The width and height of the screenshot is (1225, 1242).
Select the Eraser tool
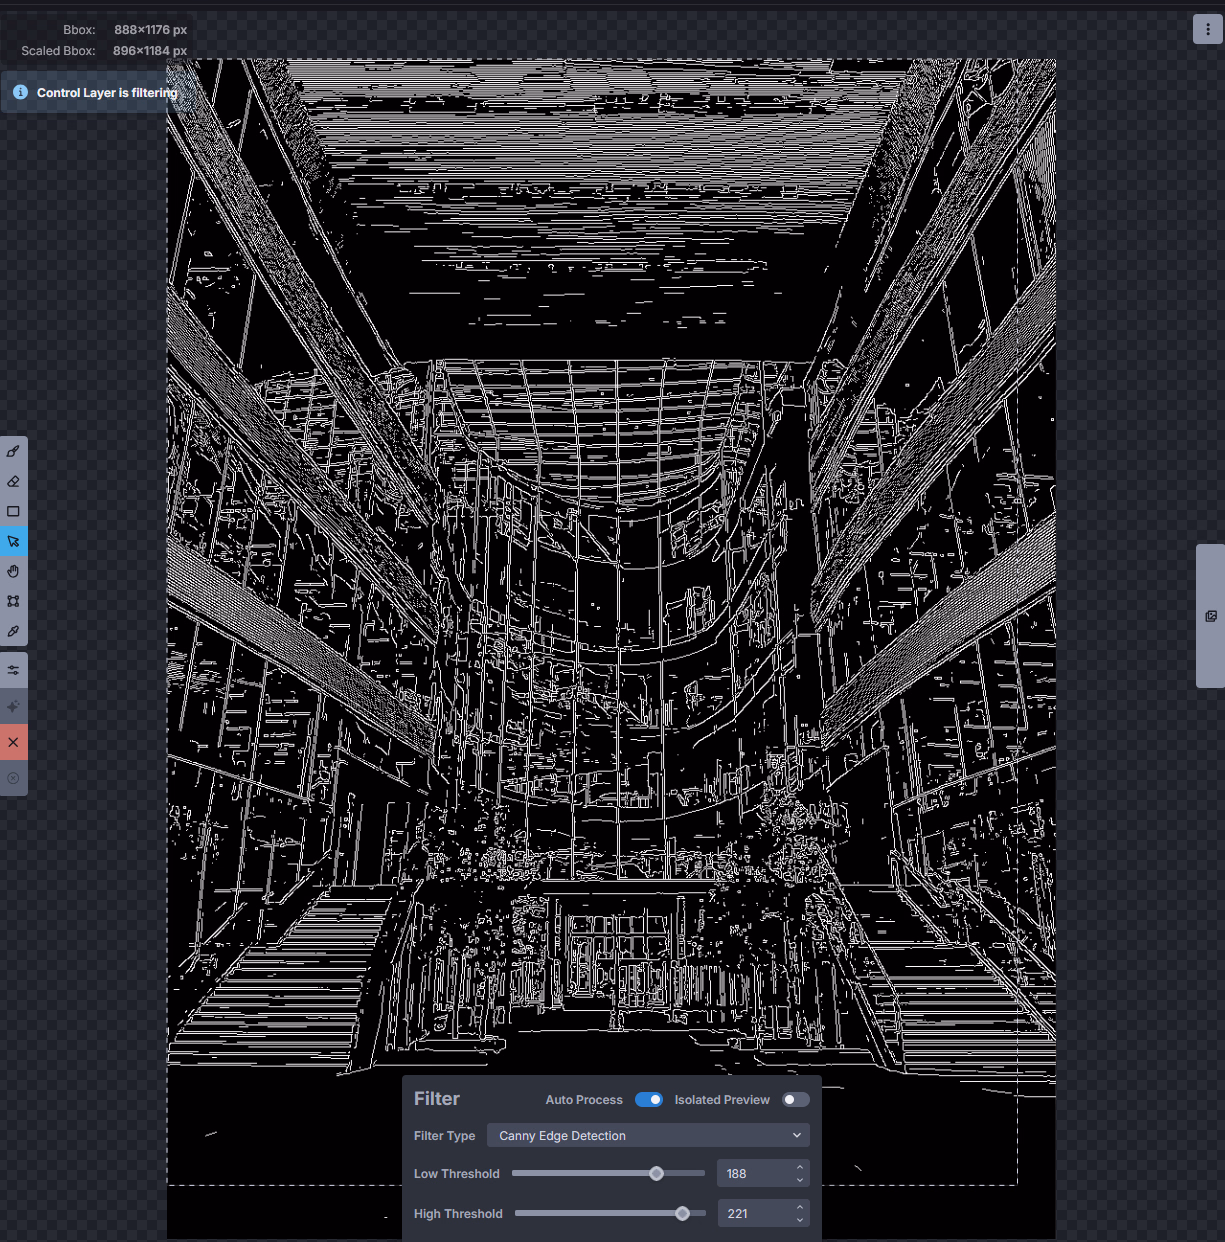[13, 482]
